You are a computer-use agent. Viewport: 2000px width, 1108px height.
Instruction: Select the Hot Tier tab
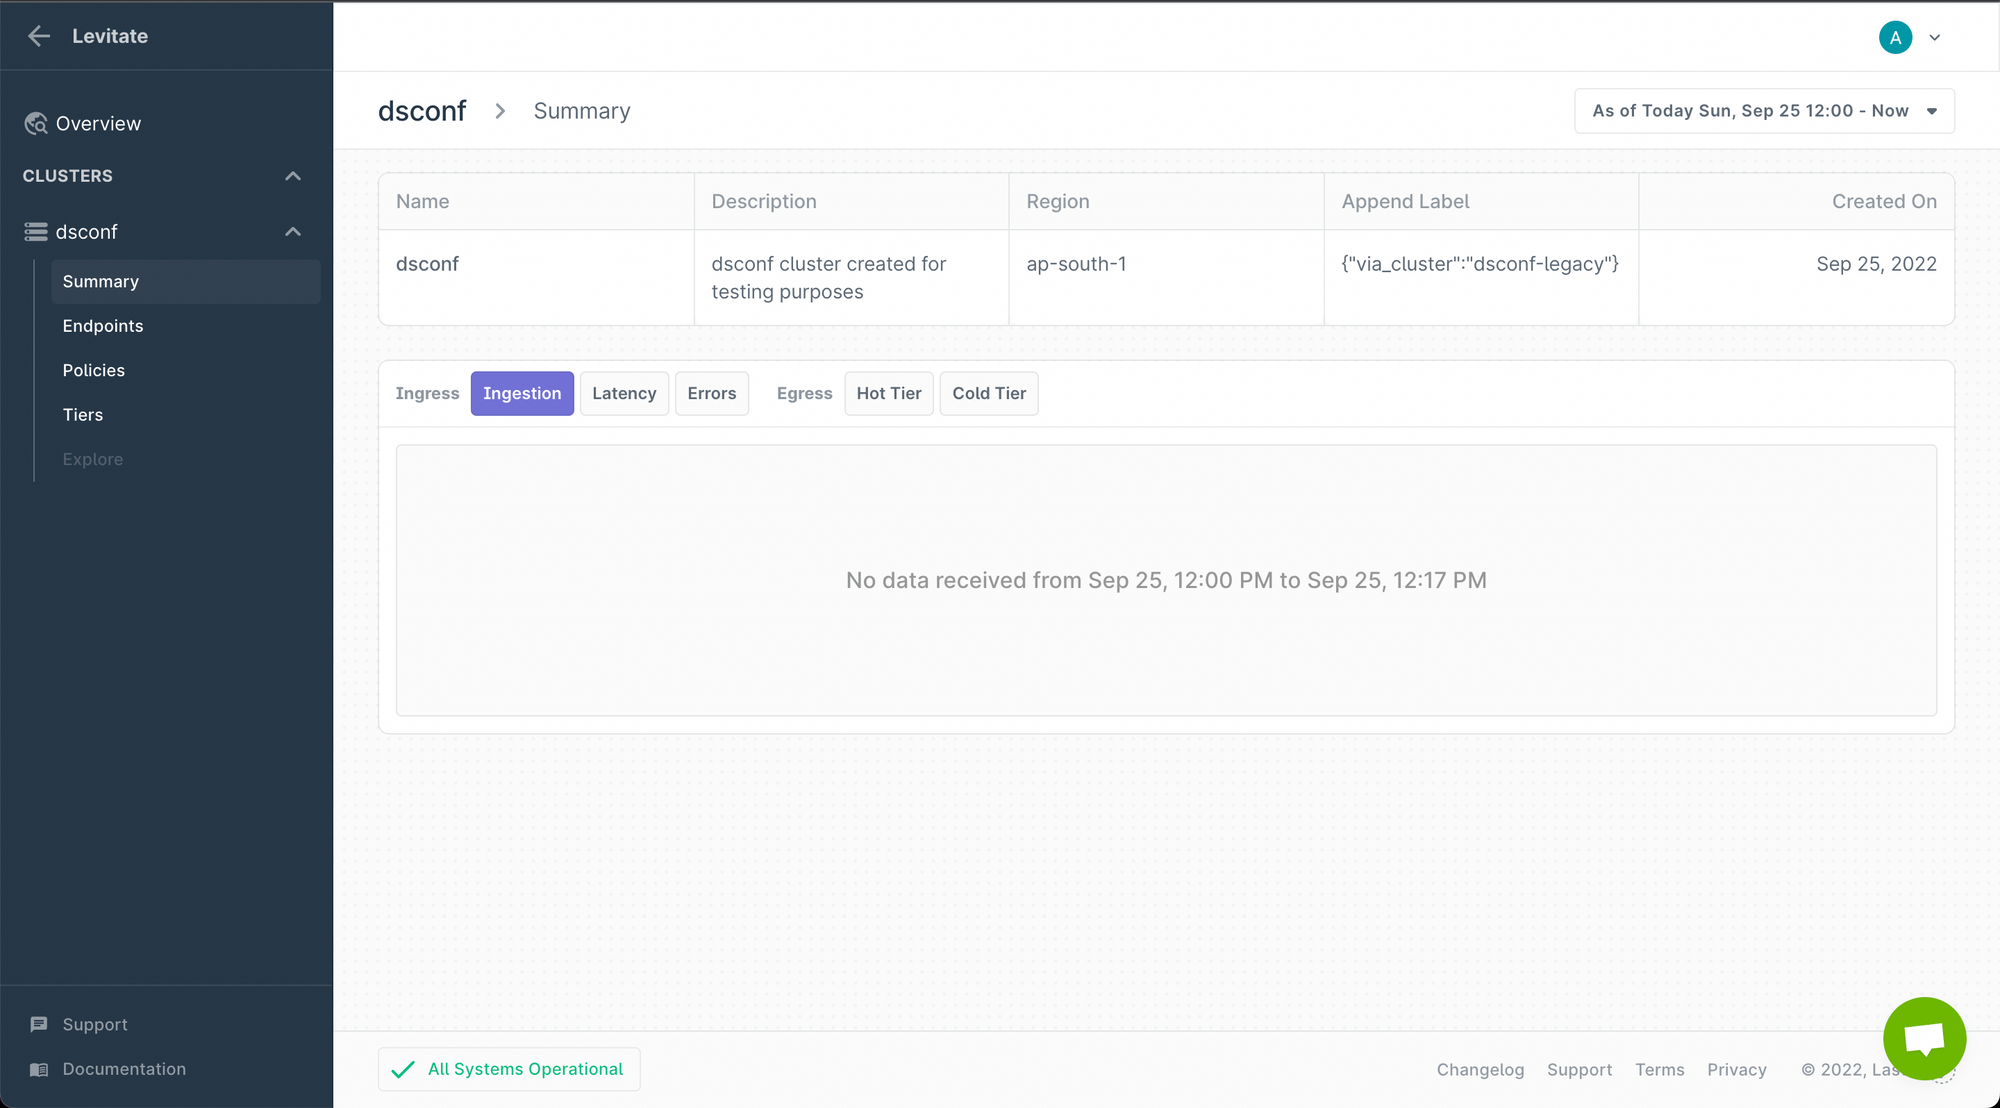point(888,393)
